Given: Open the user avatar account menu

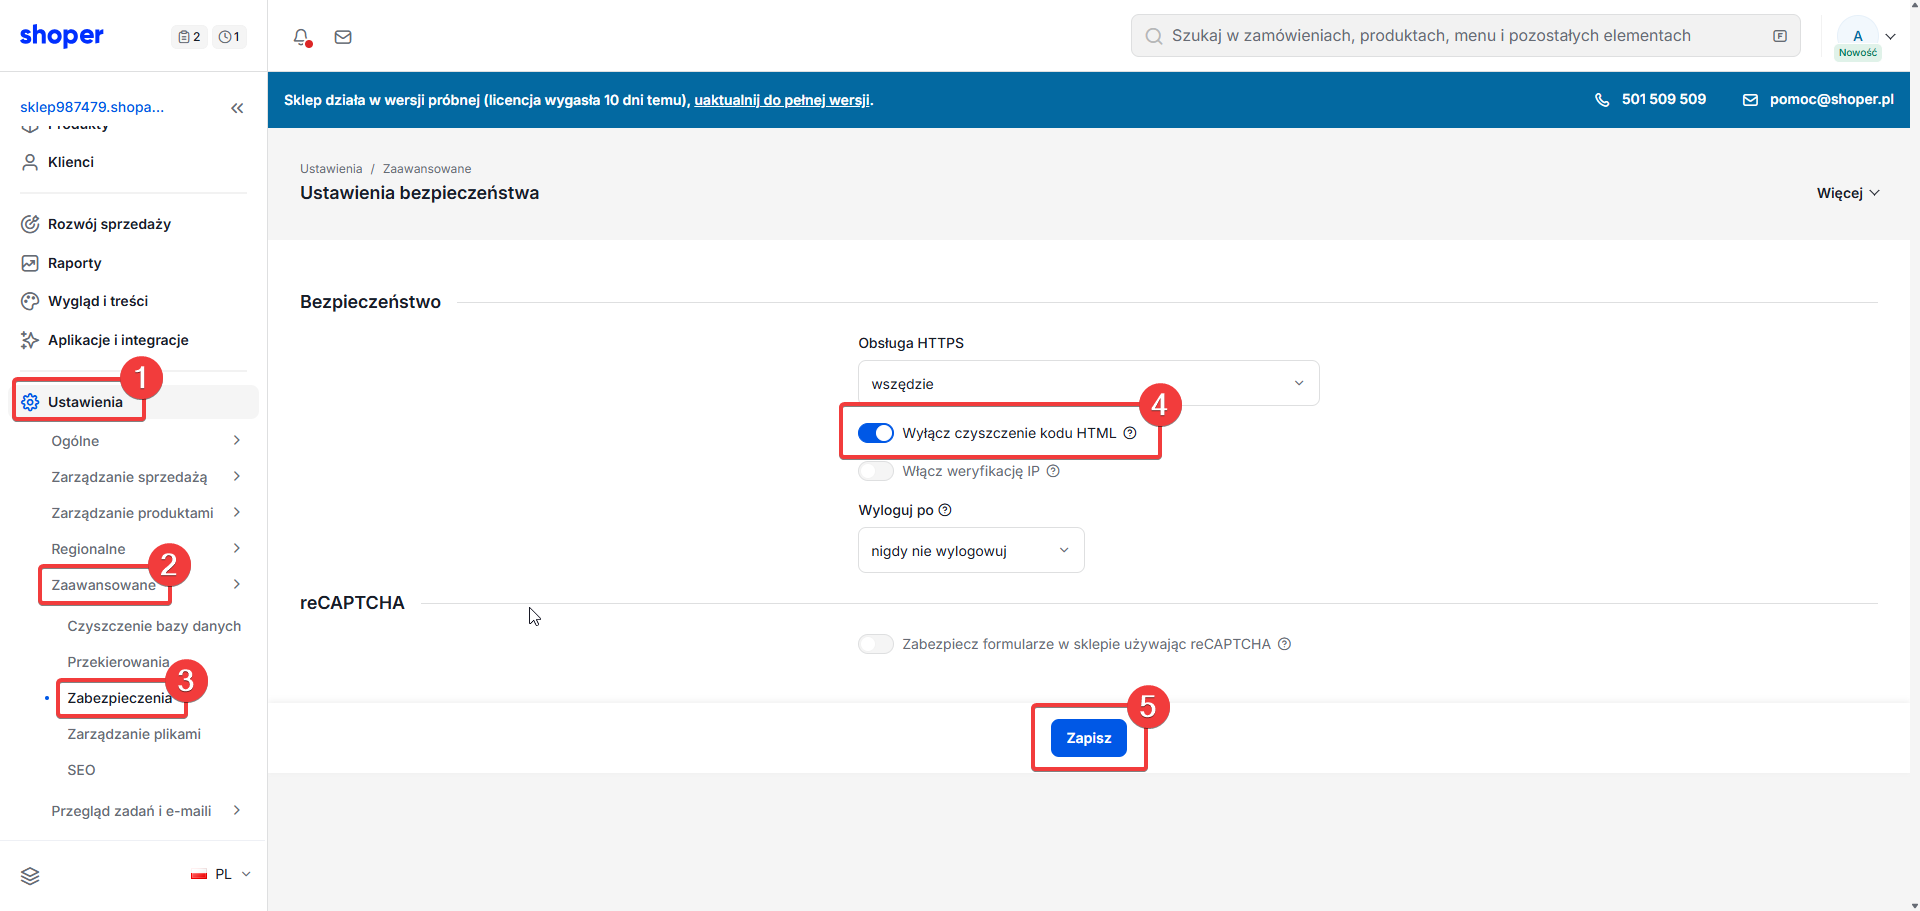Looking at the screenshot, I should (1858, 36).
